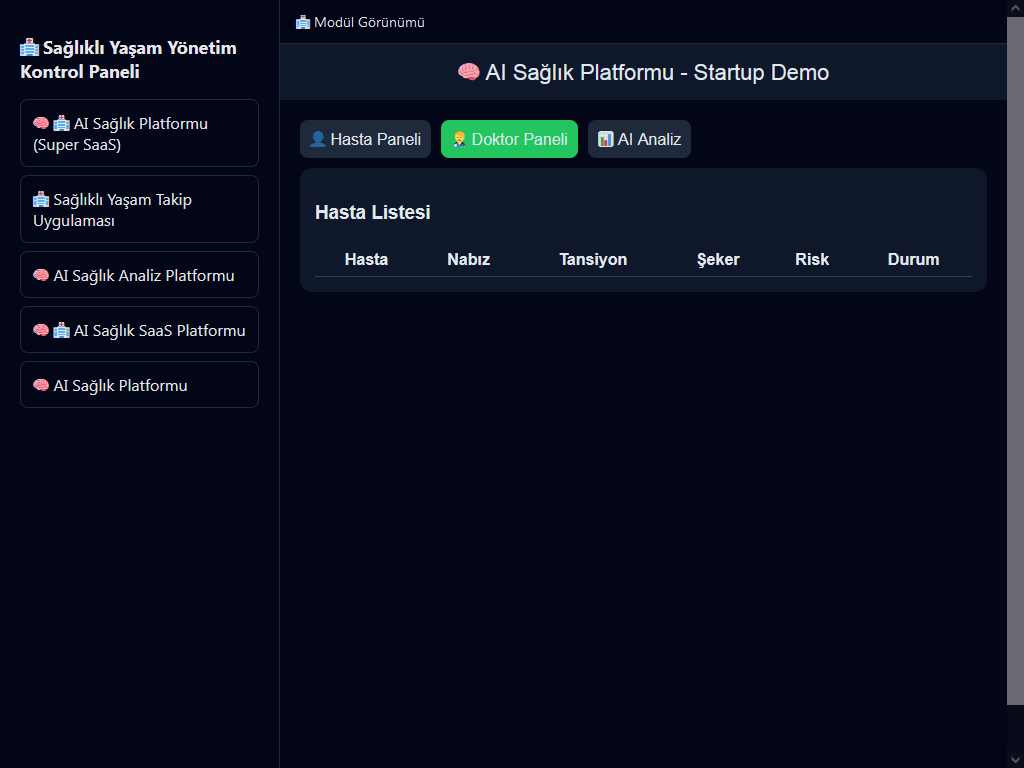Click person icon on Hasta Paneli tab

318,139
